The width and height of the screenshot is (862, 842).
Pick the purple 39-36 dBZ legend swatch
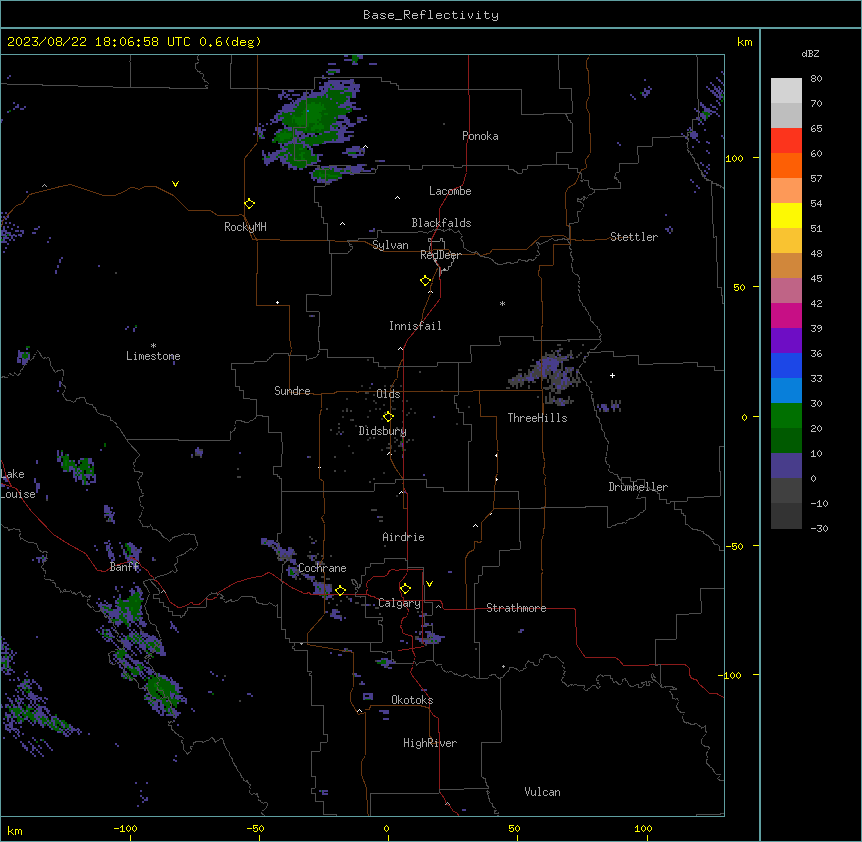point(786,341)
